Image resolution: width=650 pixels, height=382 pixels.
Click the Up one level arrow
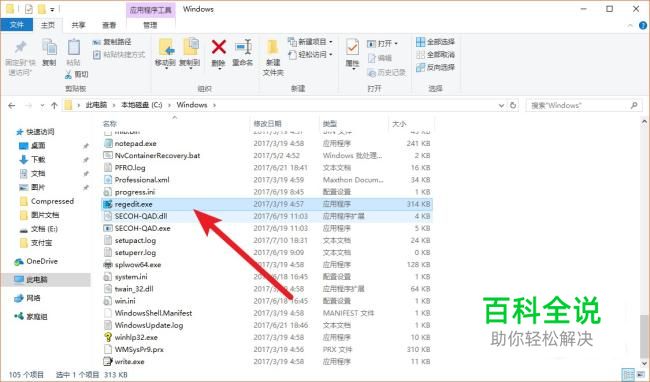tap(54, 106)
